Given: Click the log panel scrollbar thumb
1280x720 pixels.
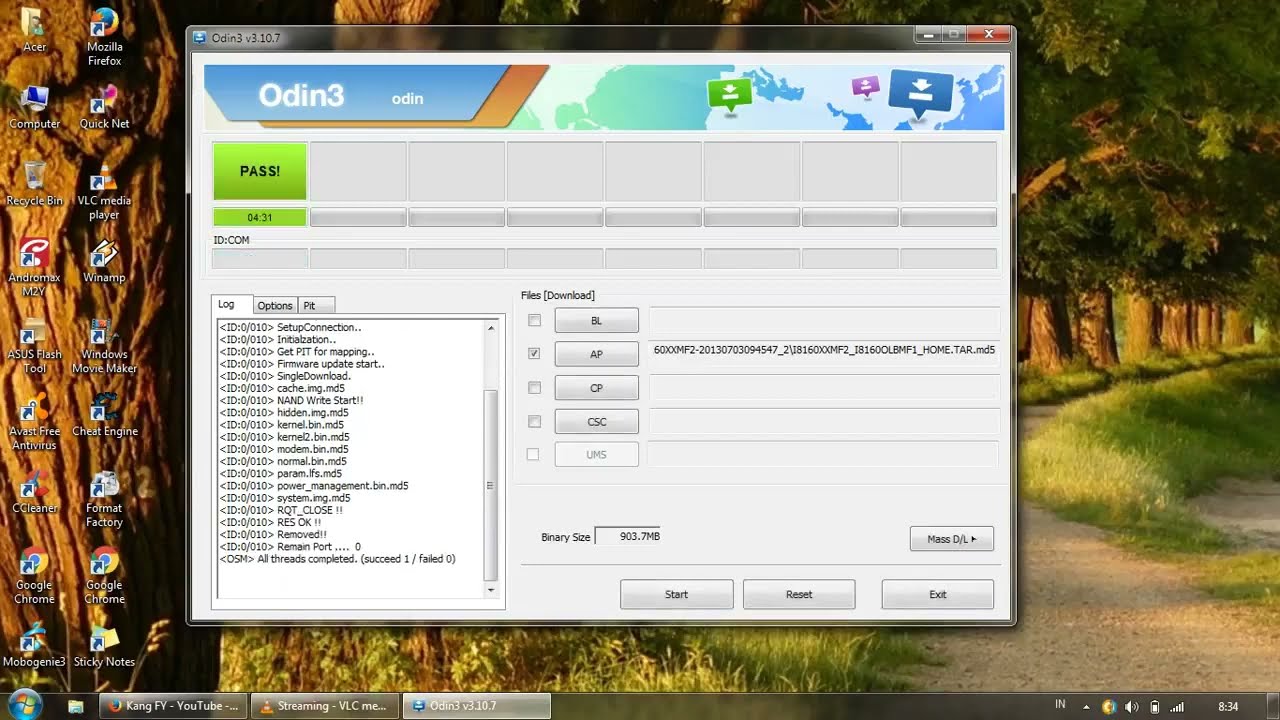Looking at the screenshot, I should click(490, 485).
